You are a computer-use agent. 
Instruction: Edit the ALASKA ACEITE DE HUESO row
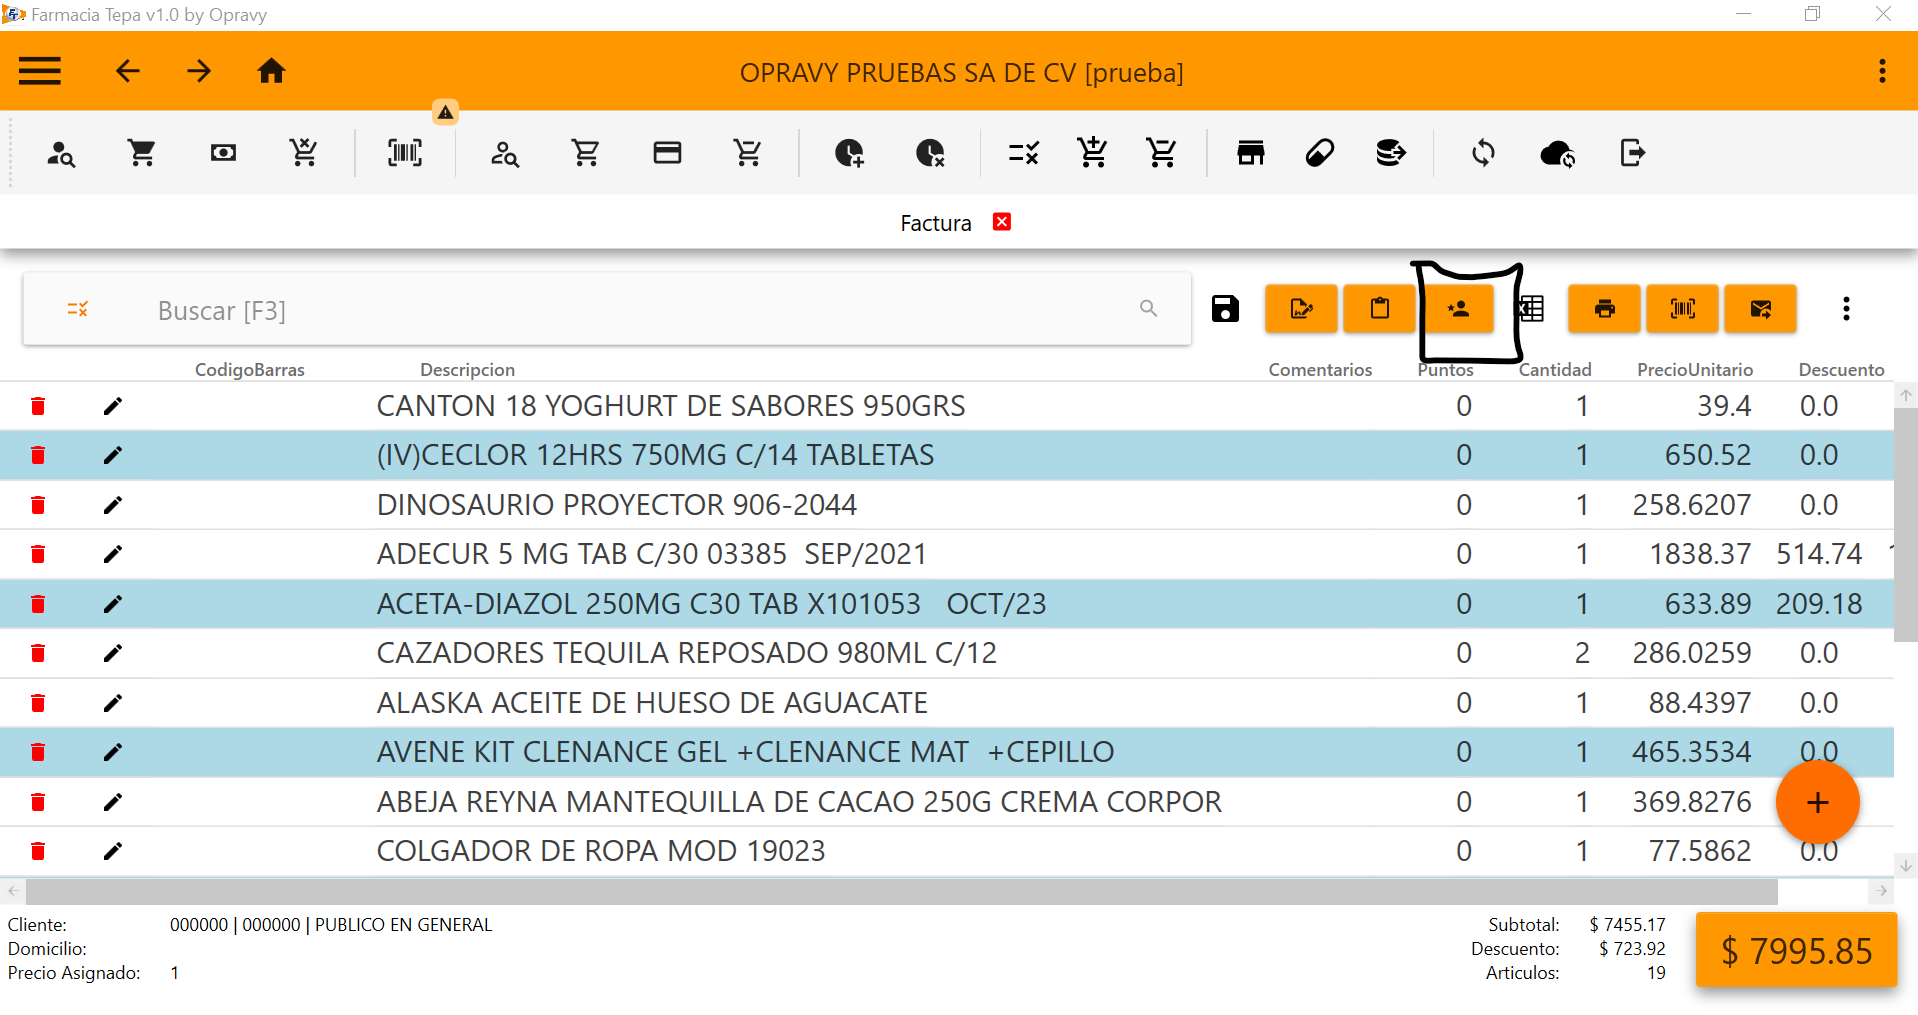point(113,703)
